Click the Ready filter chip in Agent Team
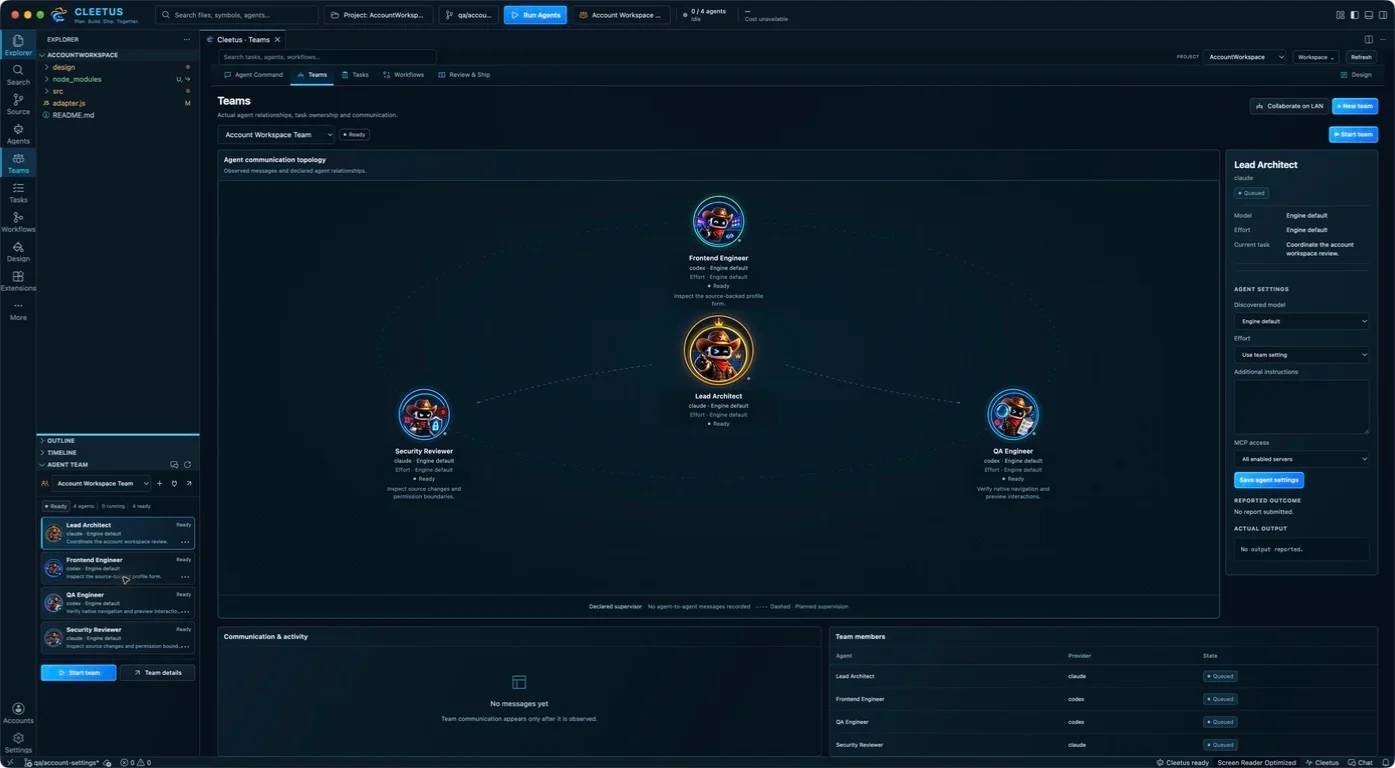This screenshot has width=1395, height=768. point(57,506)
